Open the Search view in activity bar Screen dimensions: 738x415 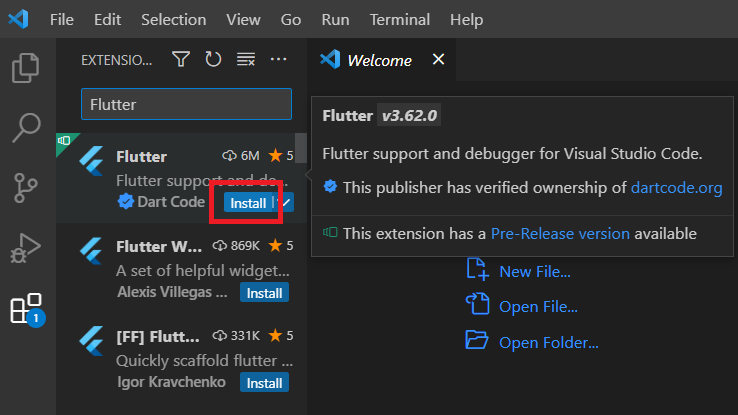coord(26,127)
